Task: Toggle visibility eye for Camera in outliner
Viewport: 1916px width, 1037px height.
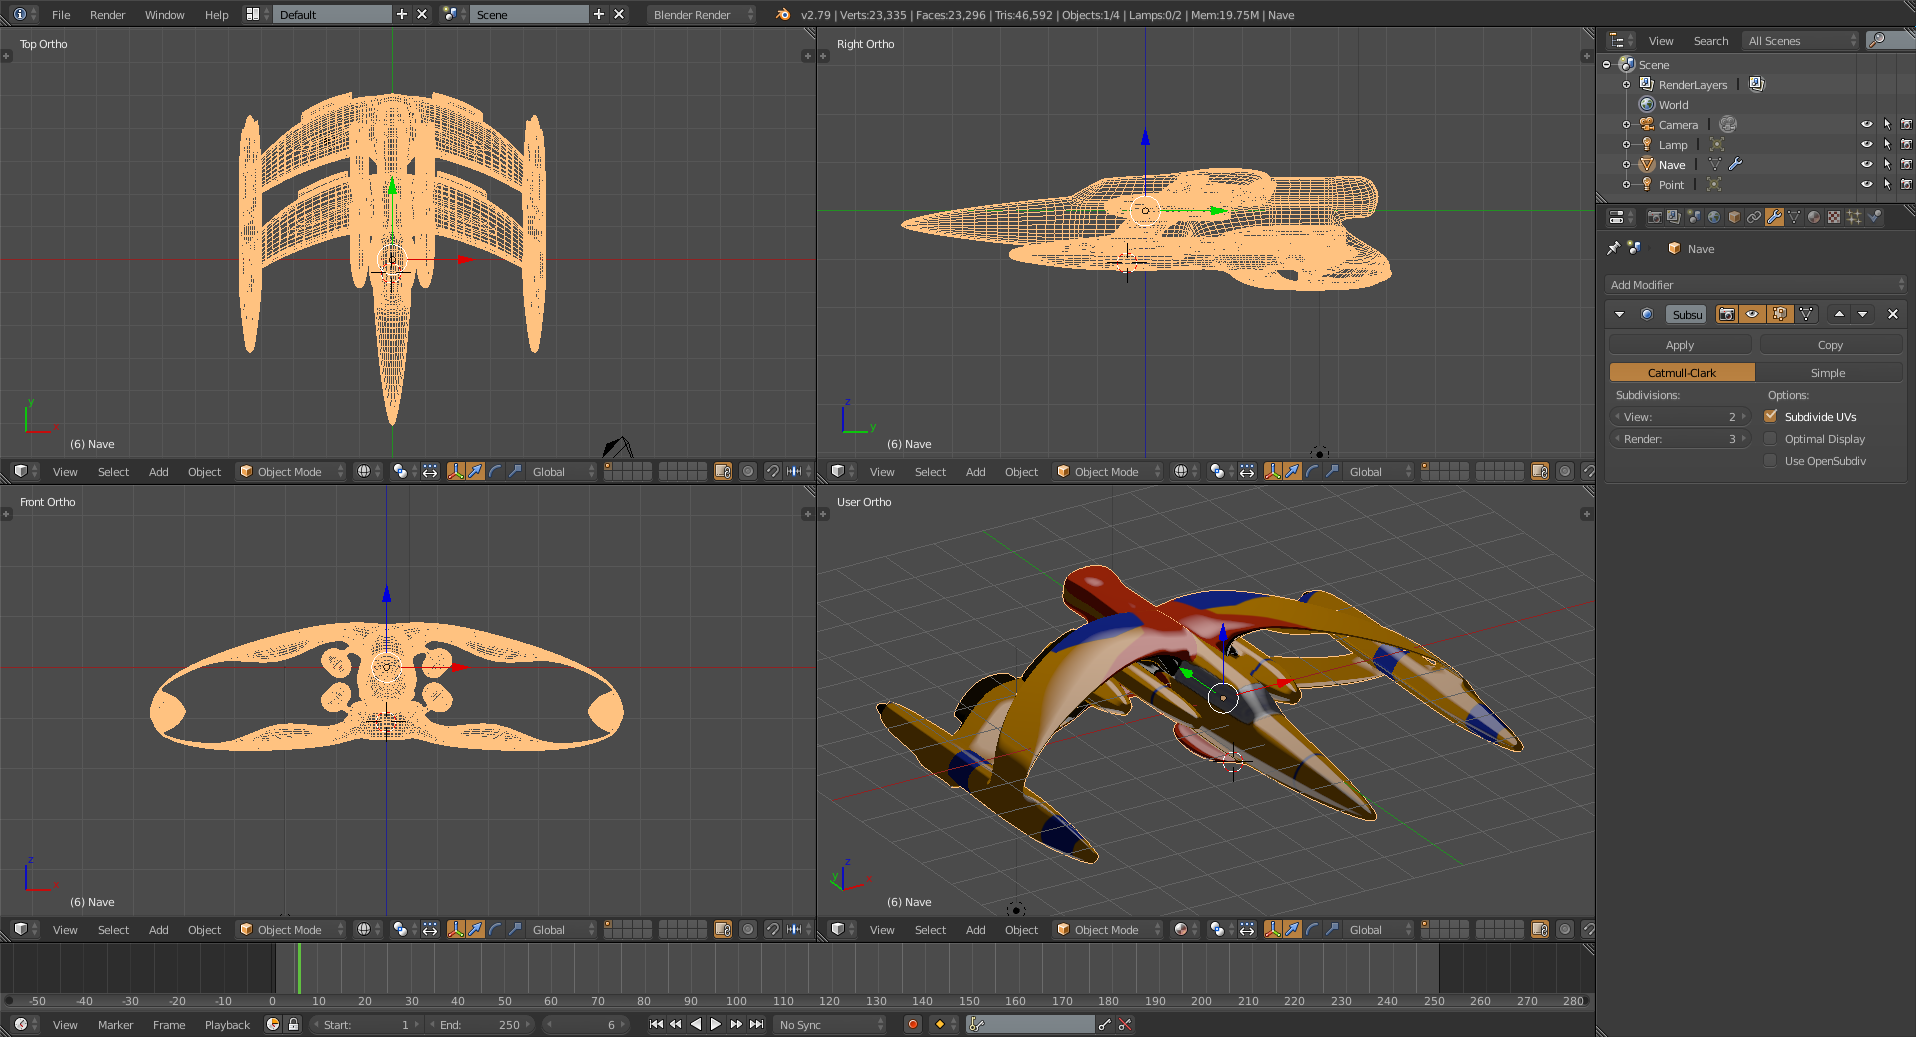Action: [1866, 125]
